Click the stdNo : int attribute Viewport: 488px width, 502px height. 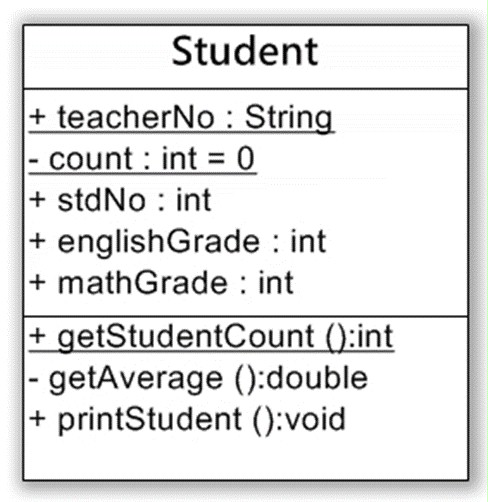[120, 200]
